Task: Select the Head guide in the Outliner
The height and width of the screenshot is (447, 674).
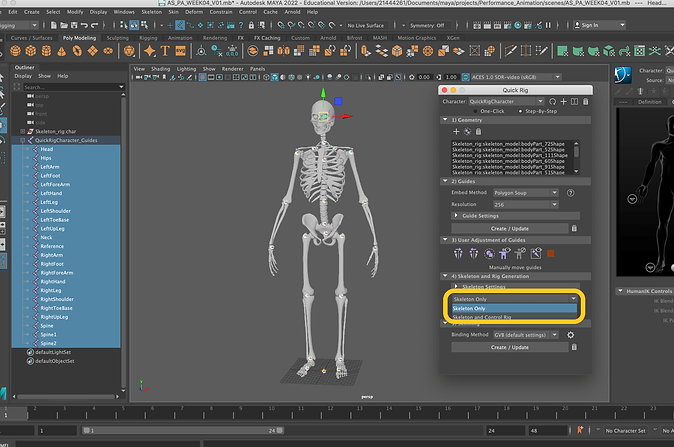Action: [46, 149]
